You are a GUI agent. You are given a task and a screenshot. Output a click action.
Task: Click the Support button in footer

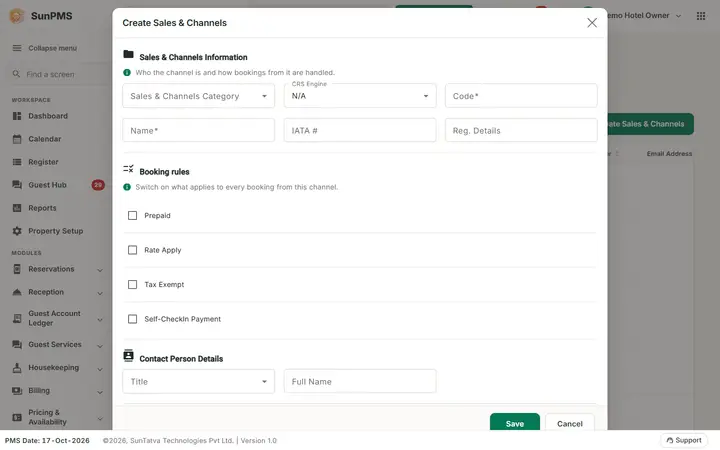pyautogui.click(x=684, y=440)
